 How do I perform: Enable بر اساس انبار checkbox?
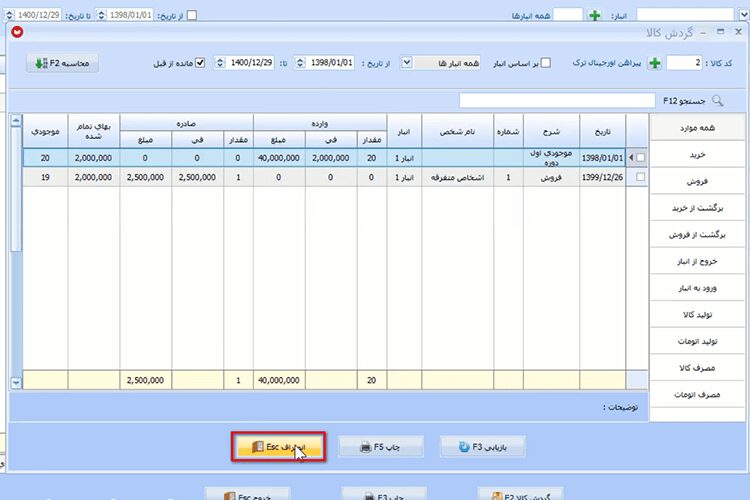(545, 63)
